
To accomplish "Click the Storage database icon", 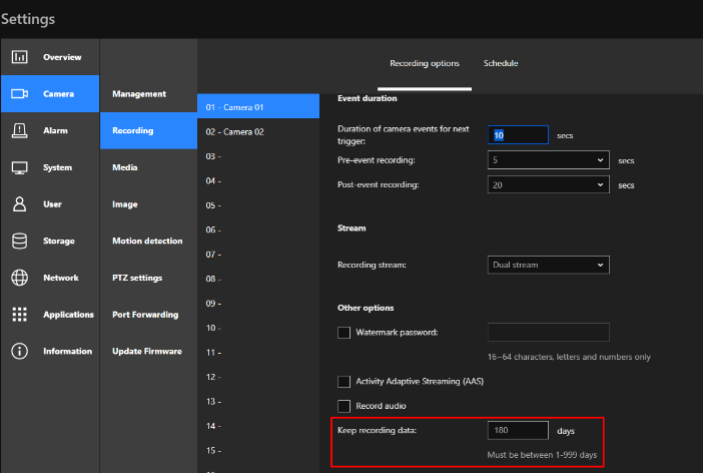I will 19,241.
